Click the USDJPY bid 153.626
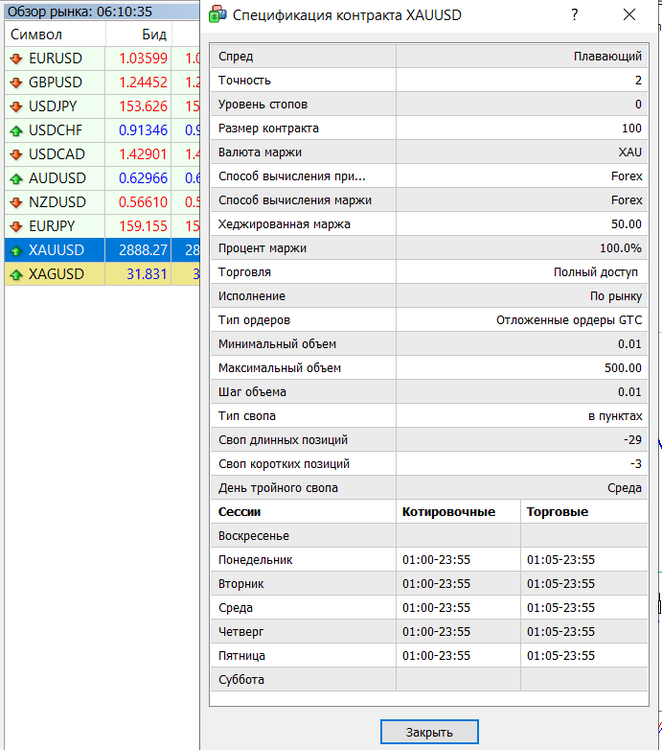 point(143,106)
